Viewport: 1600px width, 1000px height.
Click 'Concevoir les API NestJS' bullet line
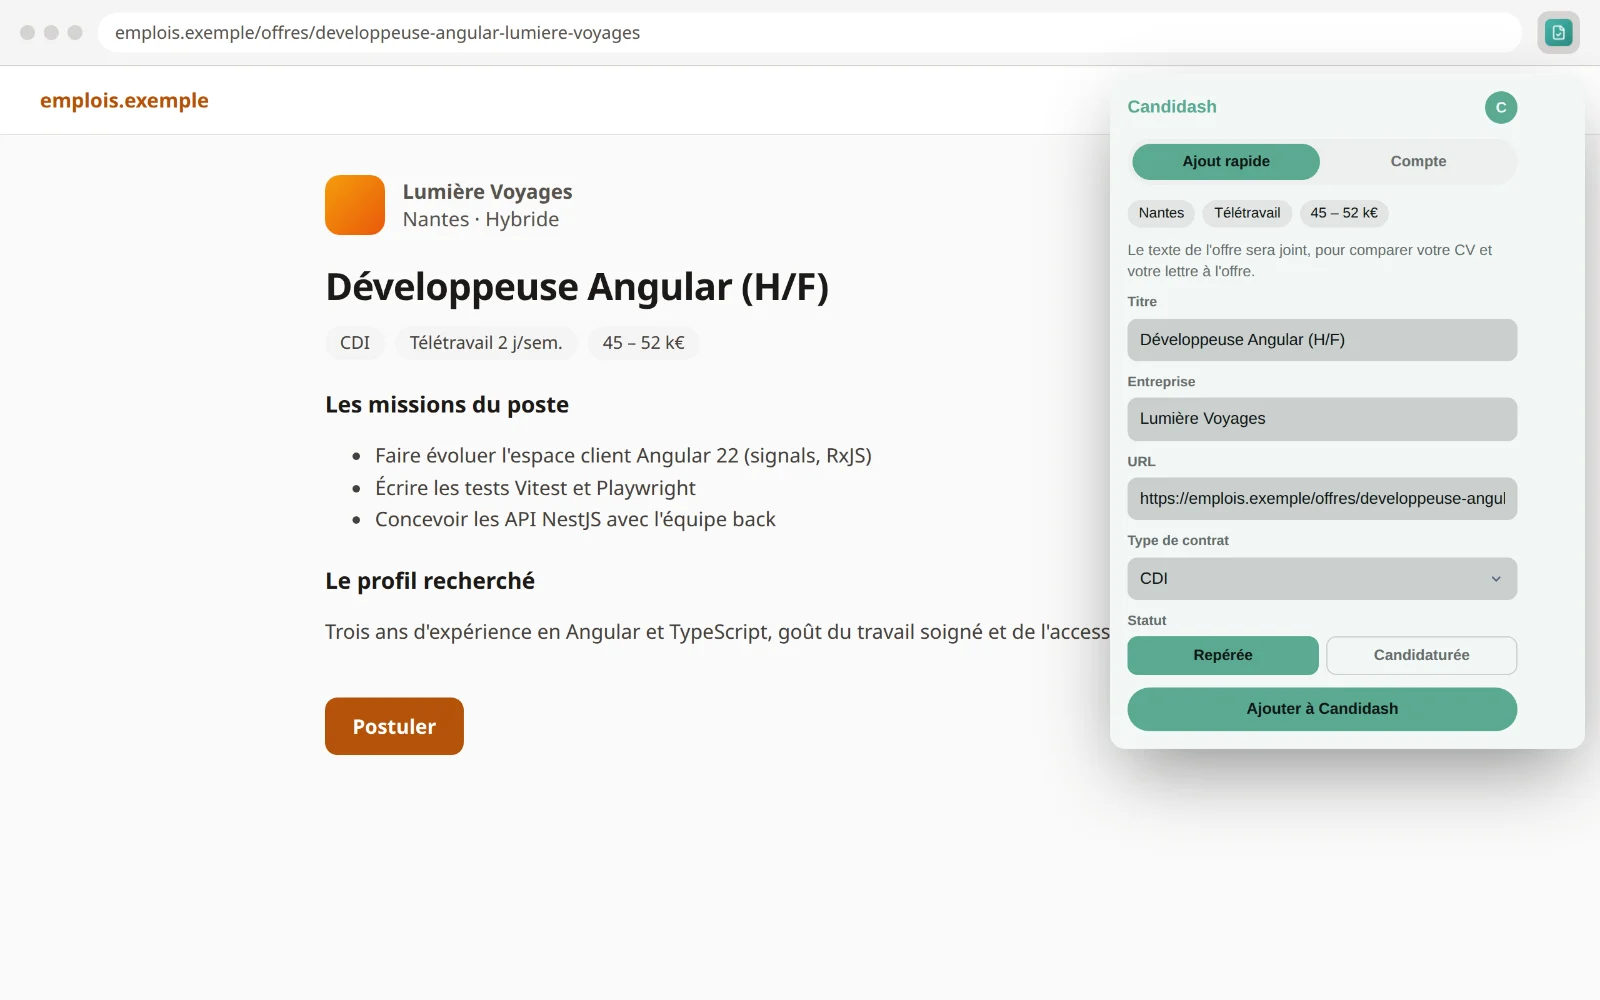pyautogui.click(x=575, y=519)
